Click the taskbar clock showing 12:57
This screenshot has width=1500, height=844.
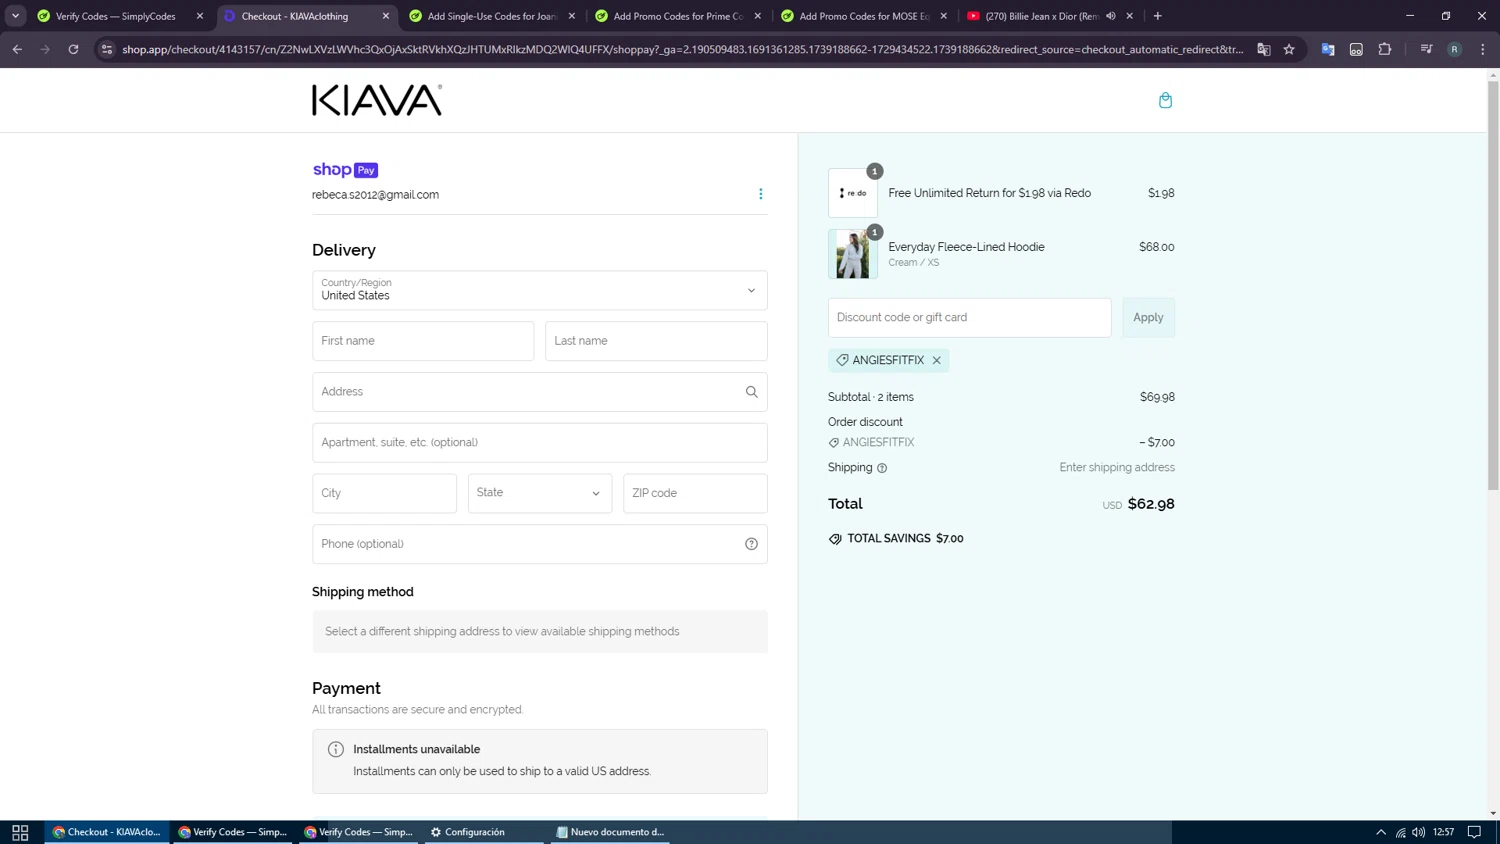point(1443,832)
